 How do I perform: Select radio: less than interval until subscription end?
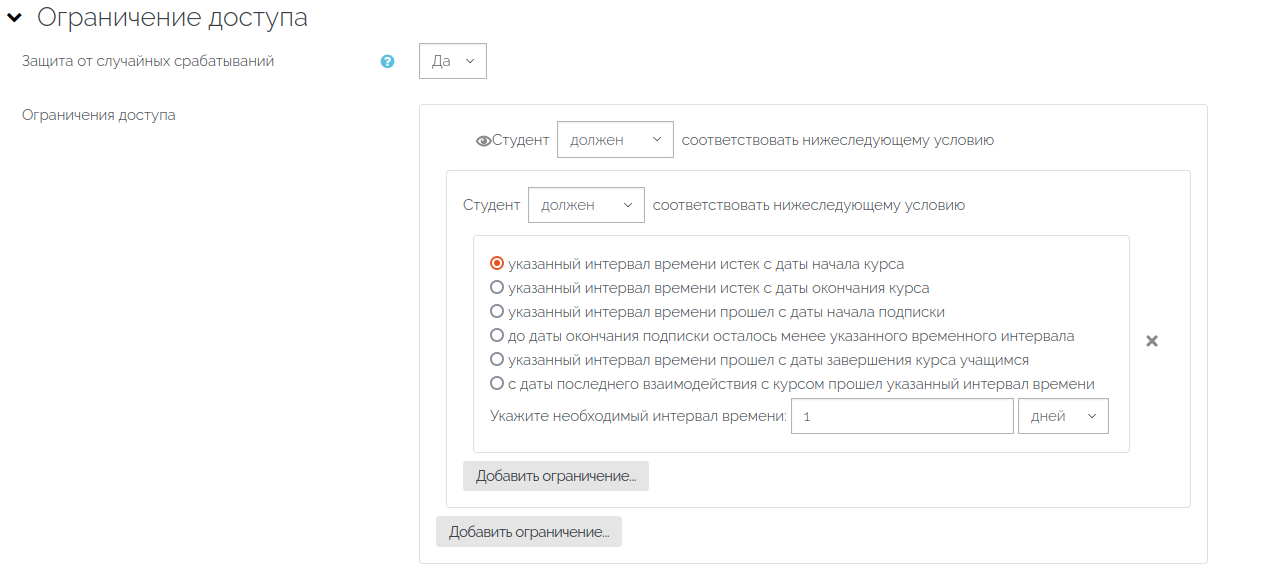pyautogui.click(x=497, y=336)
